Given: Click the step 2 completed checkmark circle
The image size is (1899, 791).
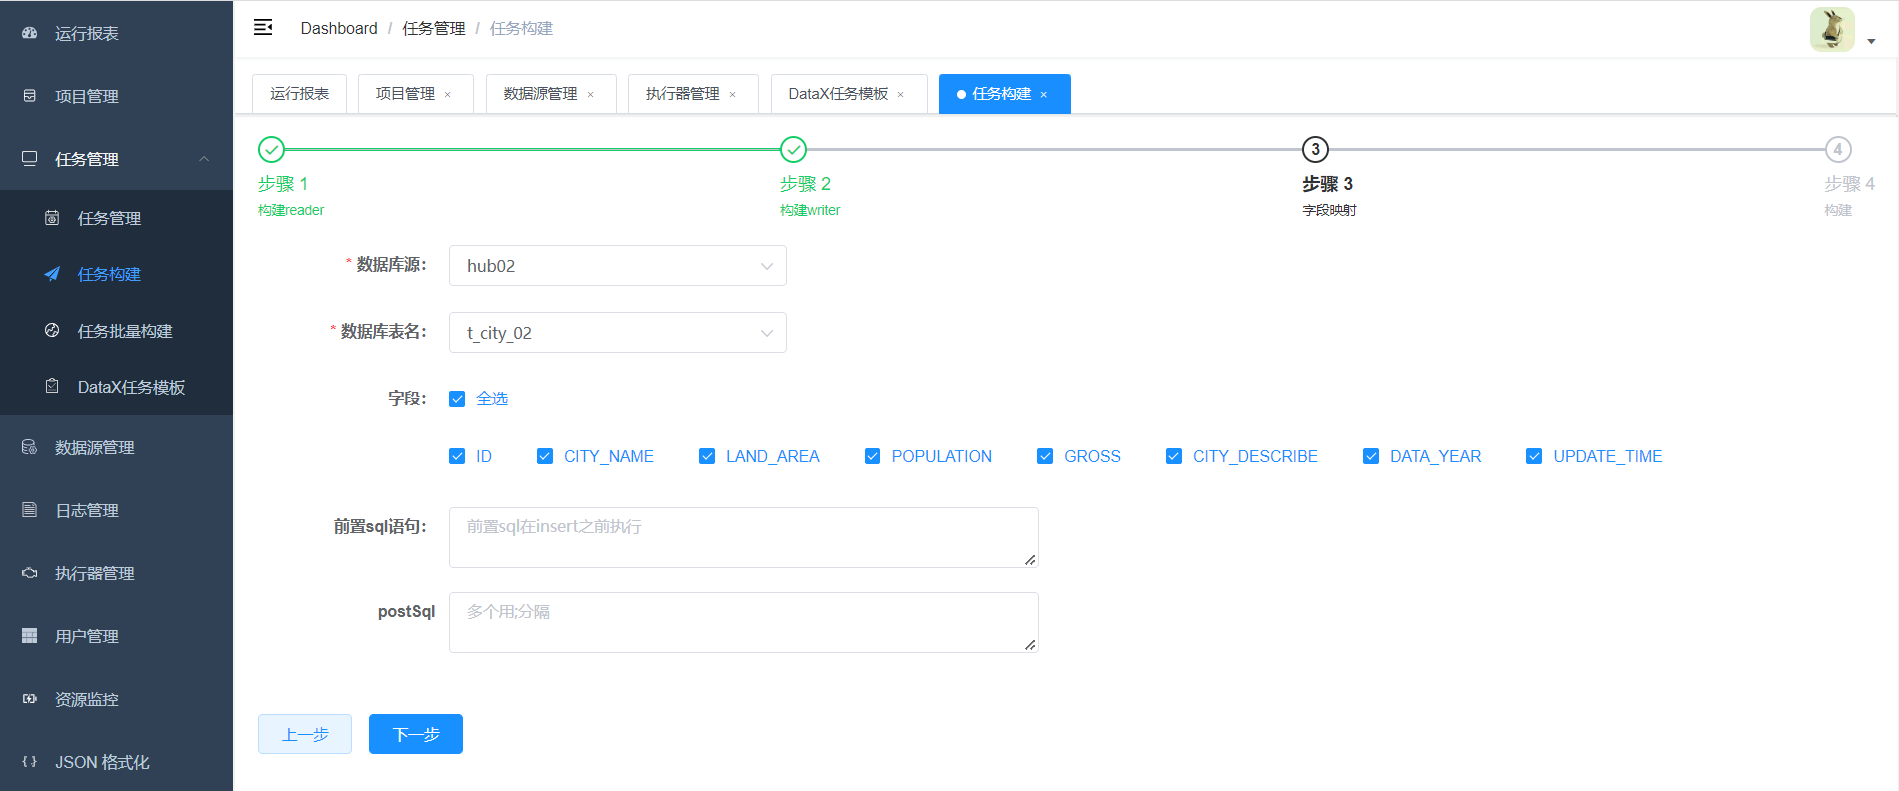Looking at the screenshot, I should pos(793,150).
